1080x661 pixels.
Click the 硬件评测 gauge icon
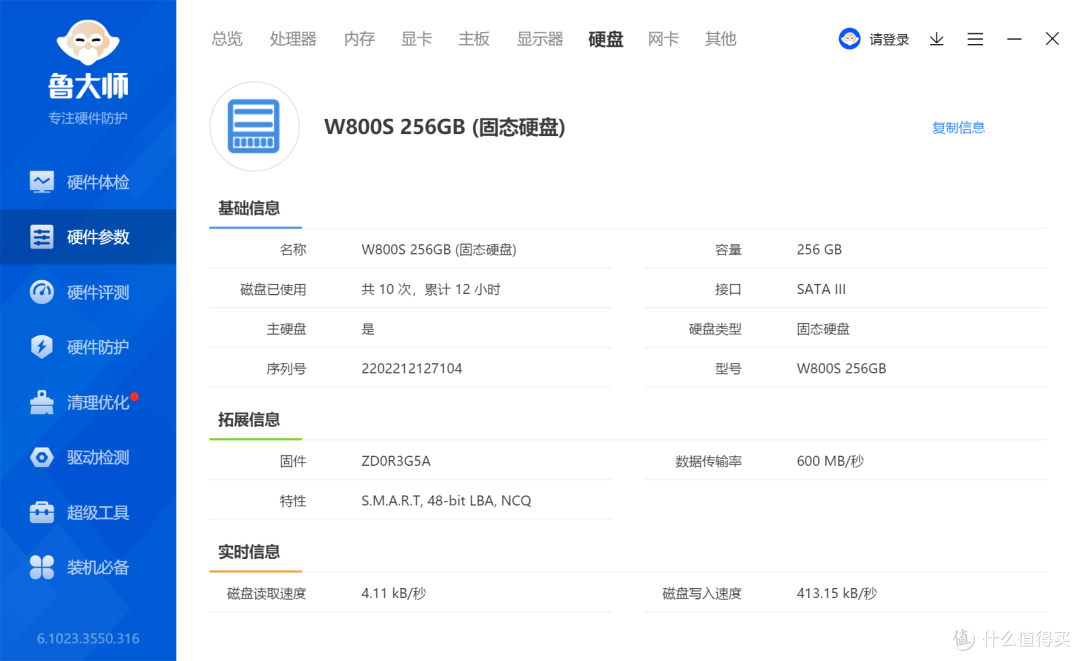point(41,292)
